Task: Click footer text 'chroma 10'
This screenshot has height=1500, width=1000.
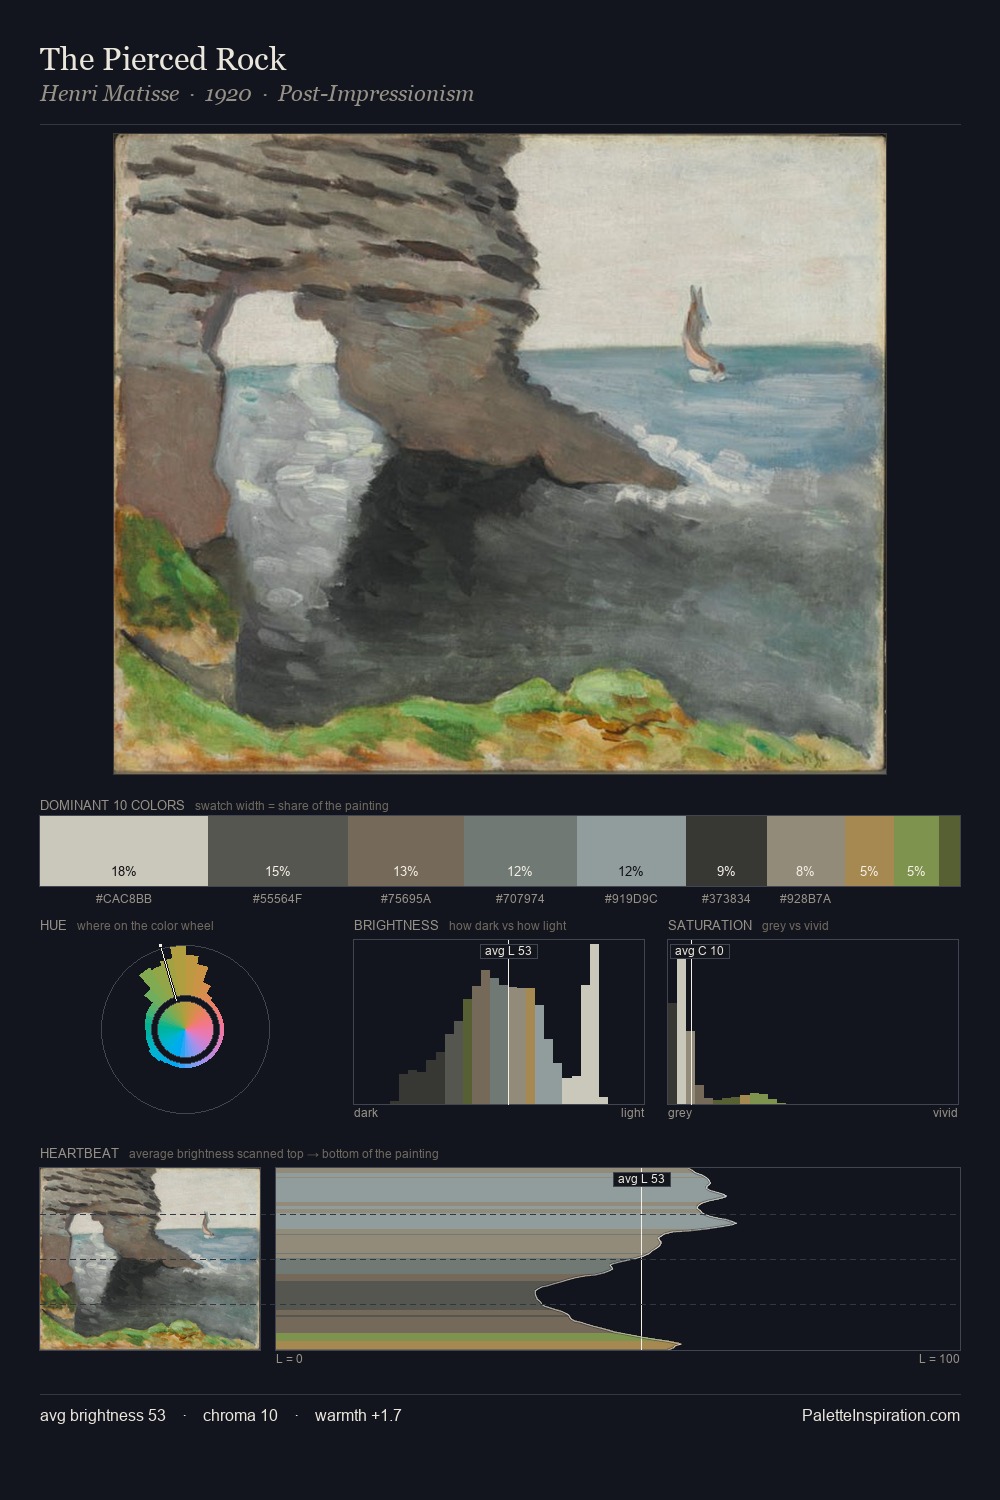Action: [x=240, y=1415]
